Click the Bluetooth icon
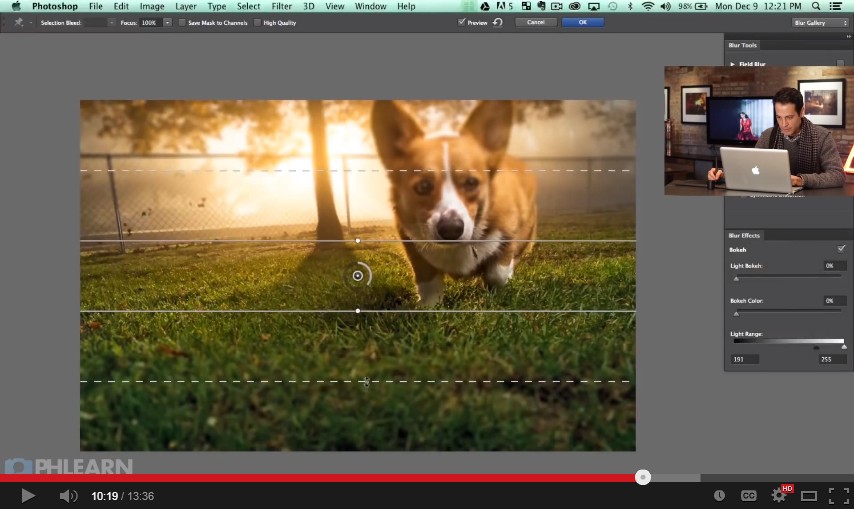 coord(631,6)
